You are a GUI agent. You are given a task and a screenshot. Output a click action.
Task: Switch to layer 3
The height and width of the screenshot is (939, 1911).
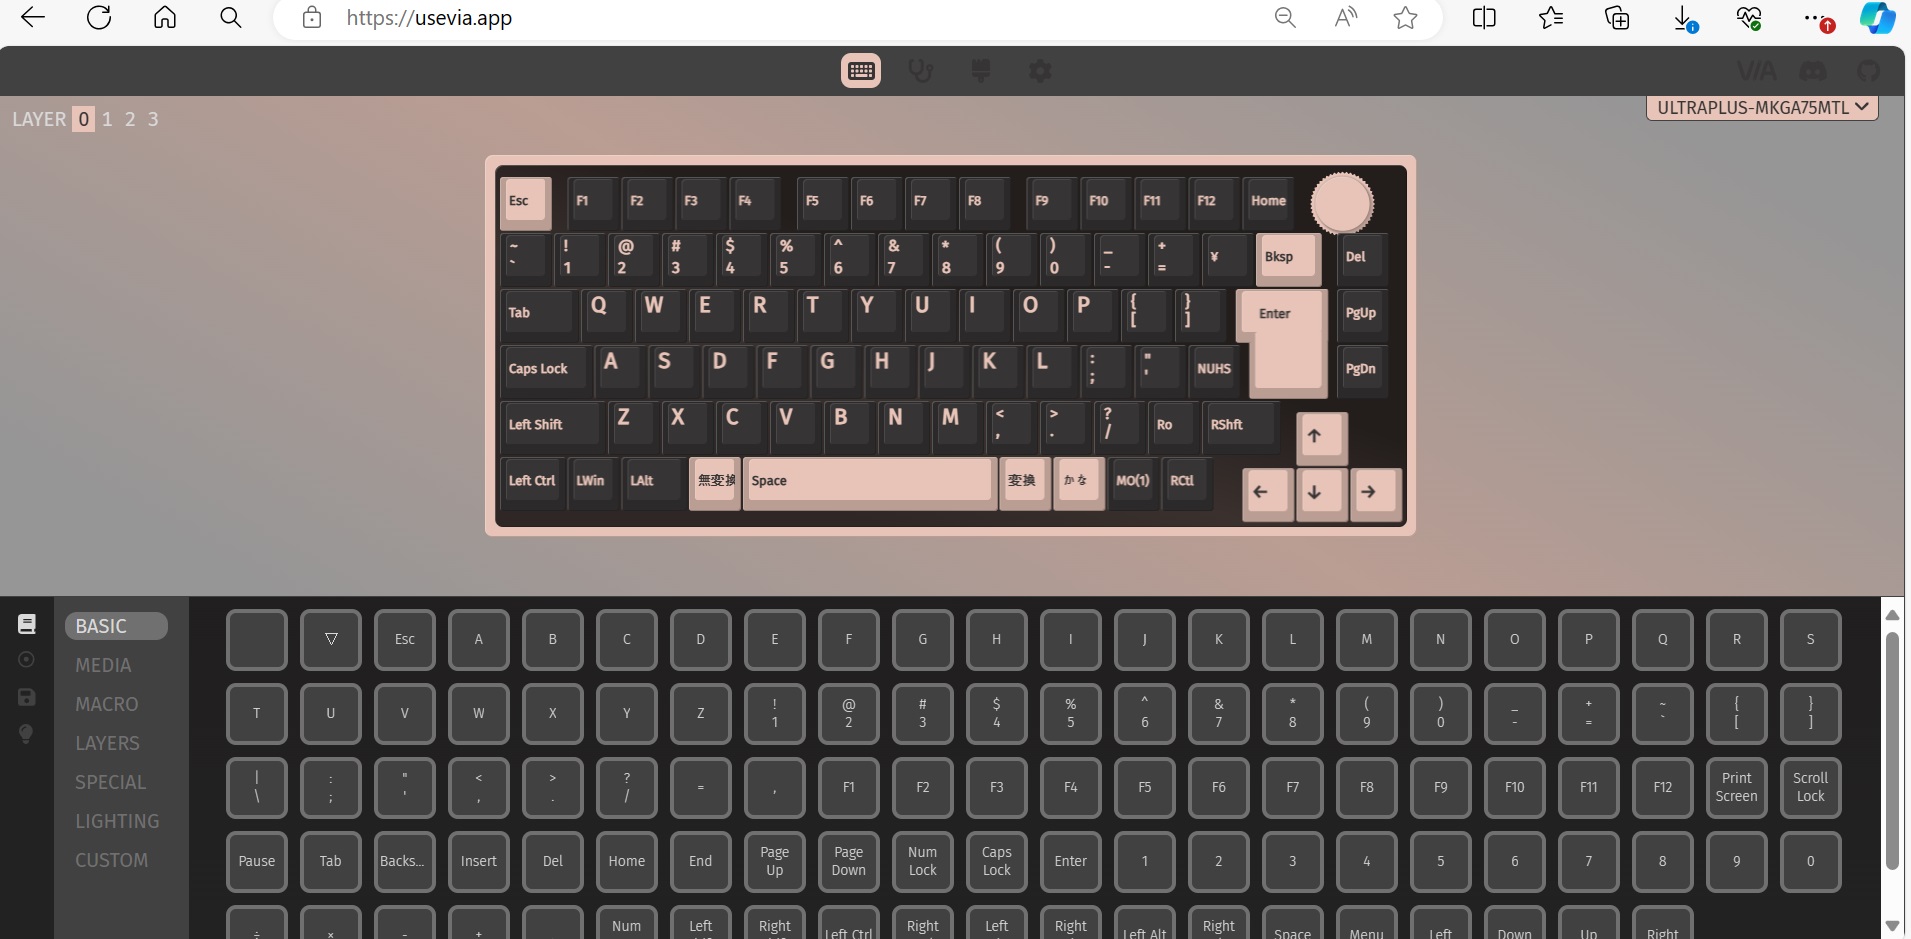point(153,119)
